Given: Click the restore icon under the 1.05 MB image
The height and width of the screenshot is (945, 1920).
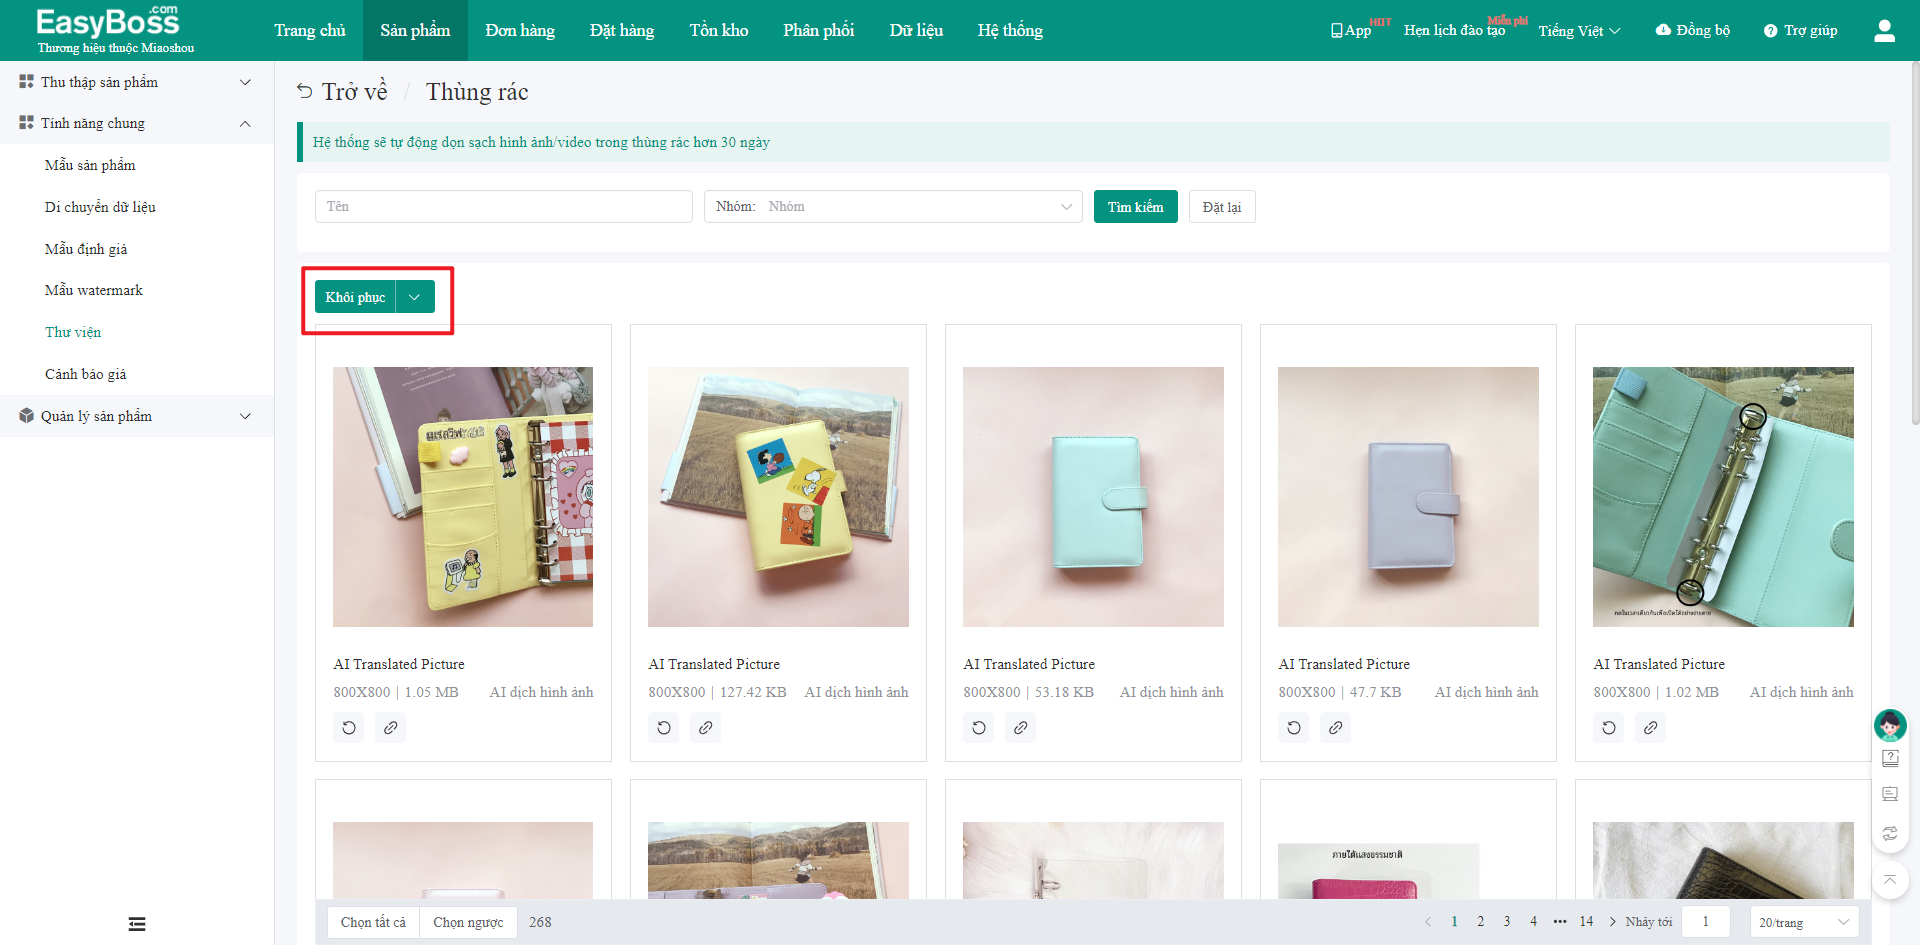Looking at the screenshot, I should click(349, 728).
